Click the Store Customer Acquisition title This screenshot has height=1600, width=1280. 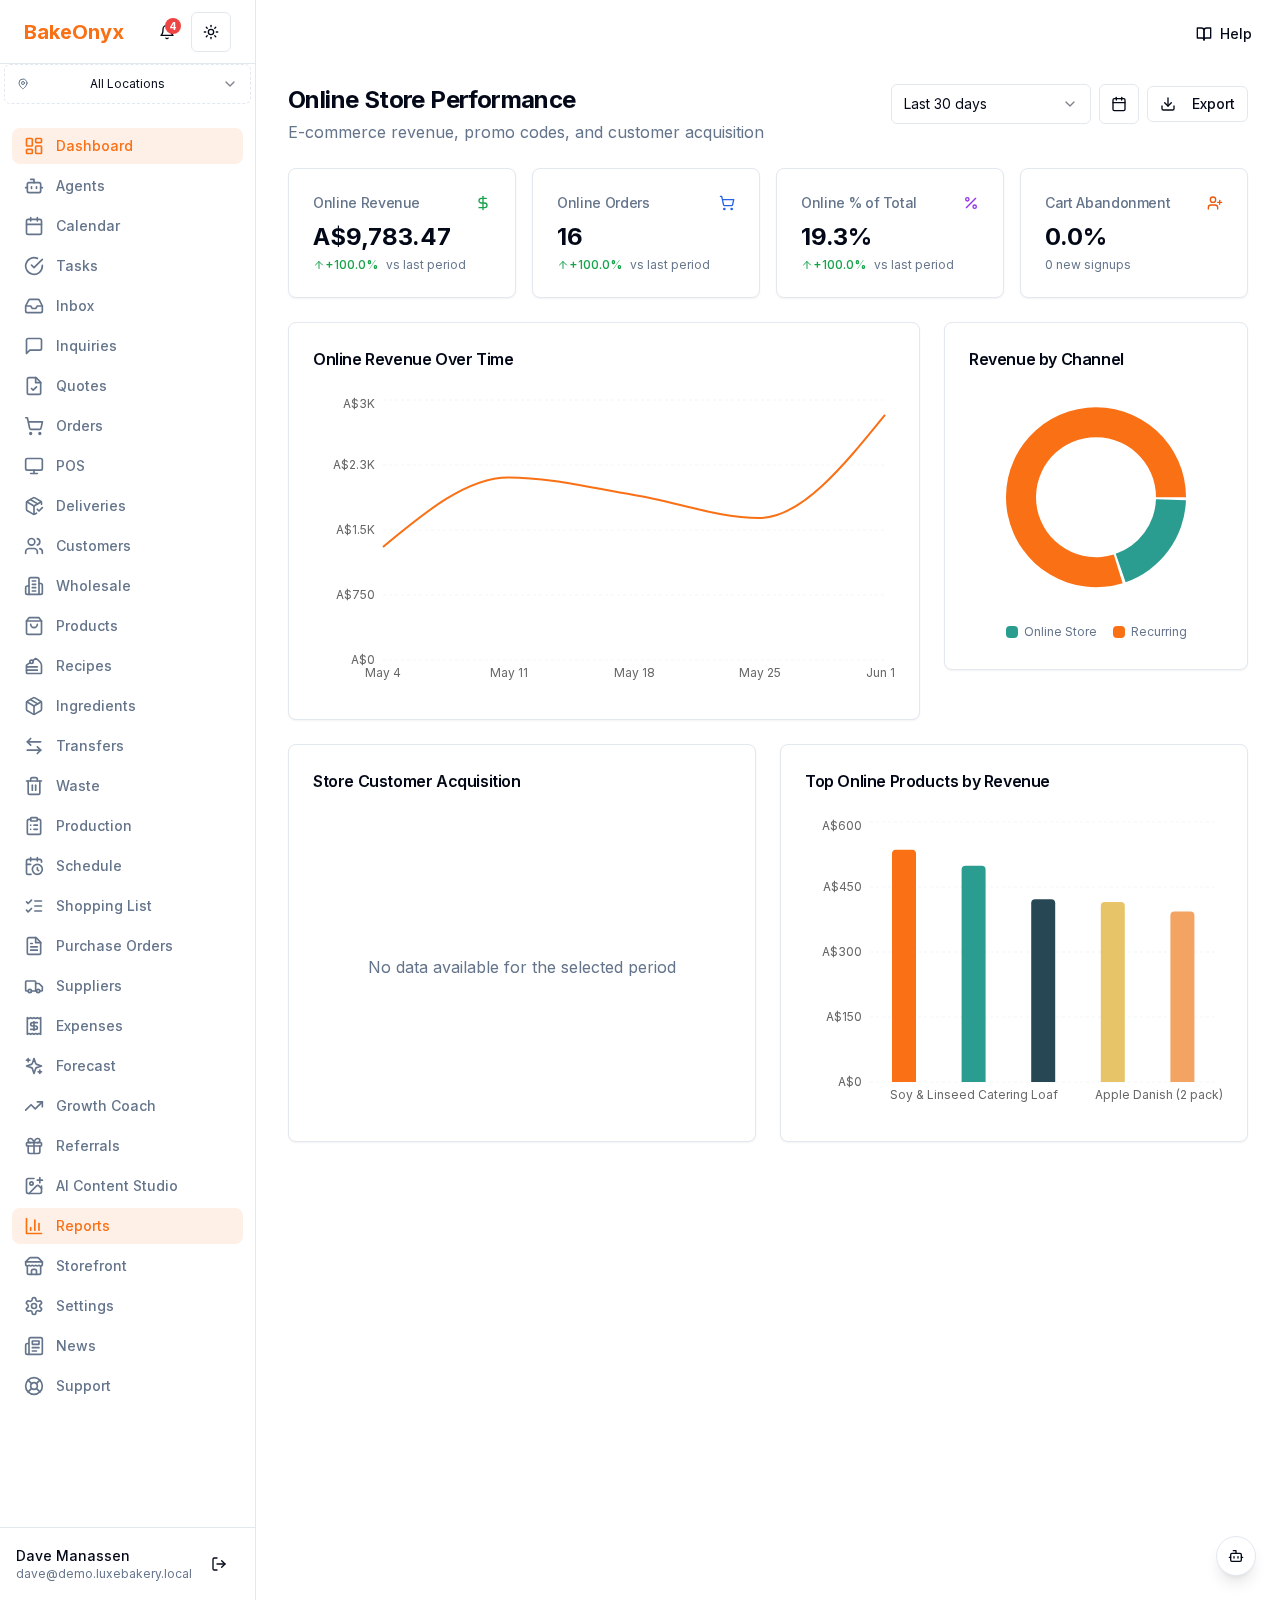[417, 782]
